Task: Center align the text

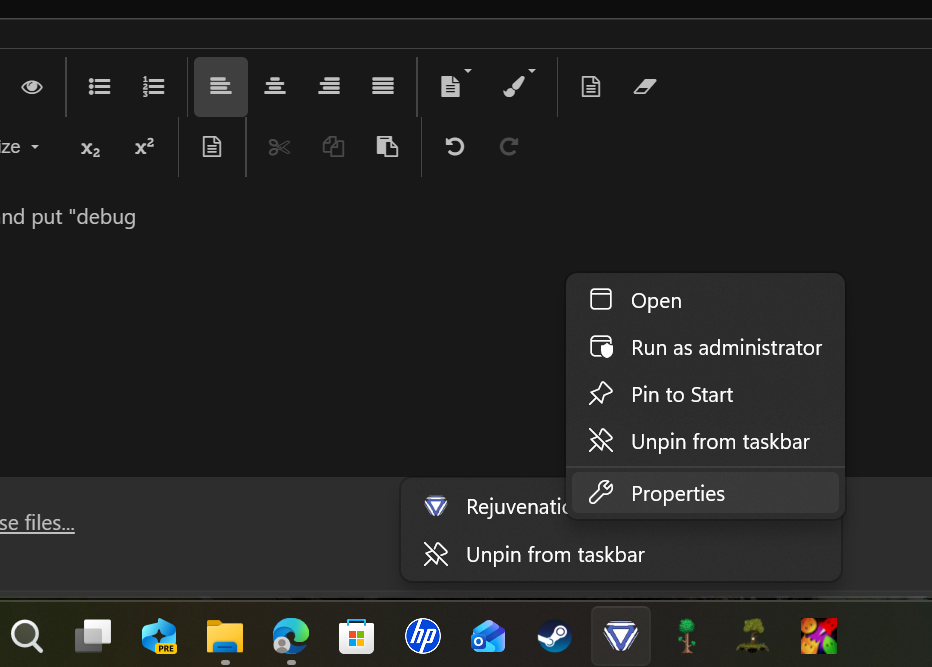Action: (x=275, y=87)
